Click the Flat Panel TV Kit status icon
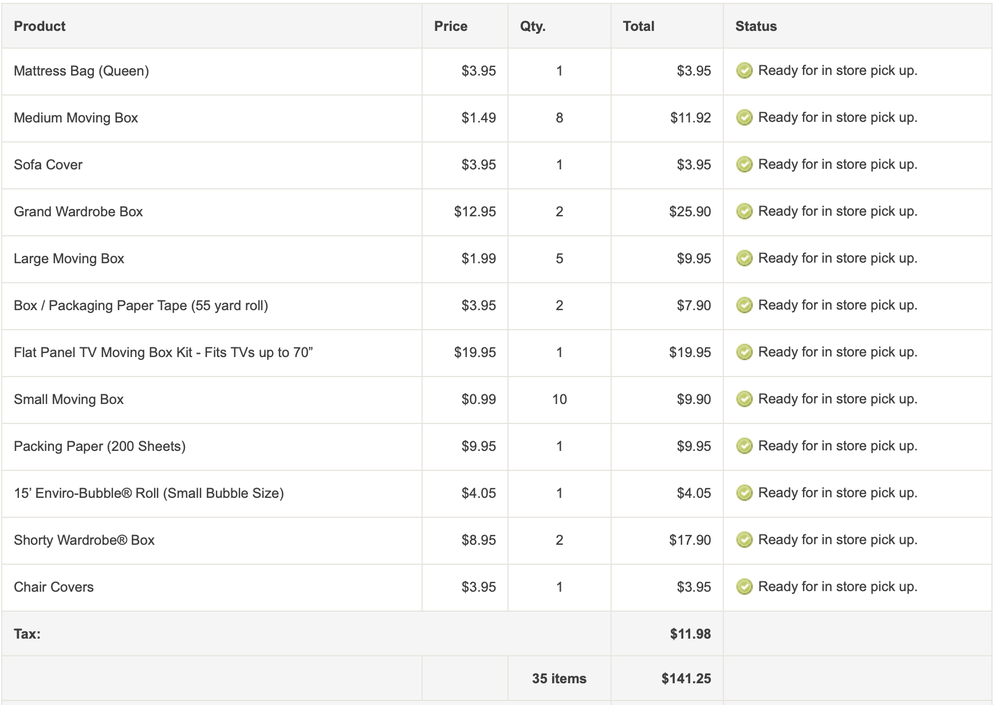The height and width of the screenshot is (705, 1000). pyautogui.click(x=744, y=353)
